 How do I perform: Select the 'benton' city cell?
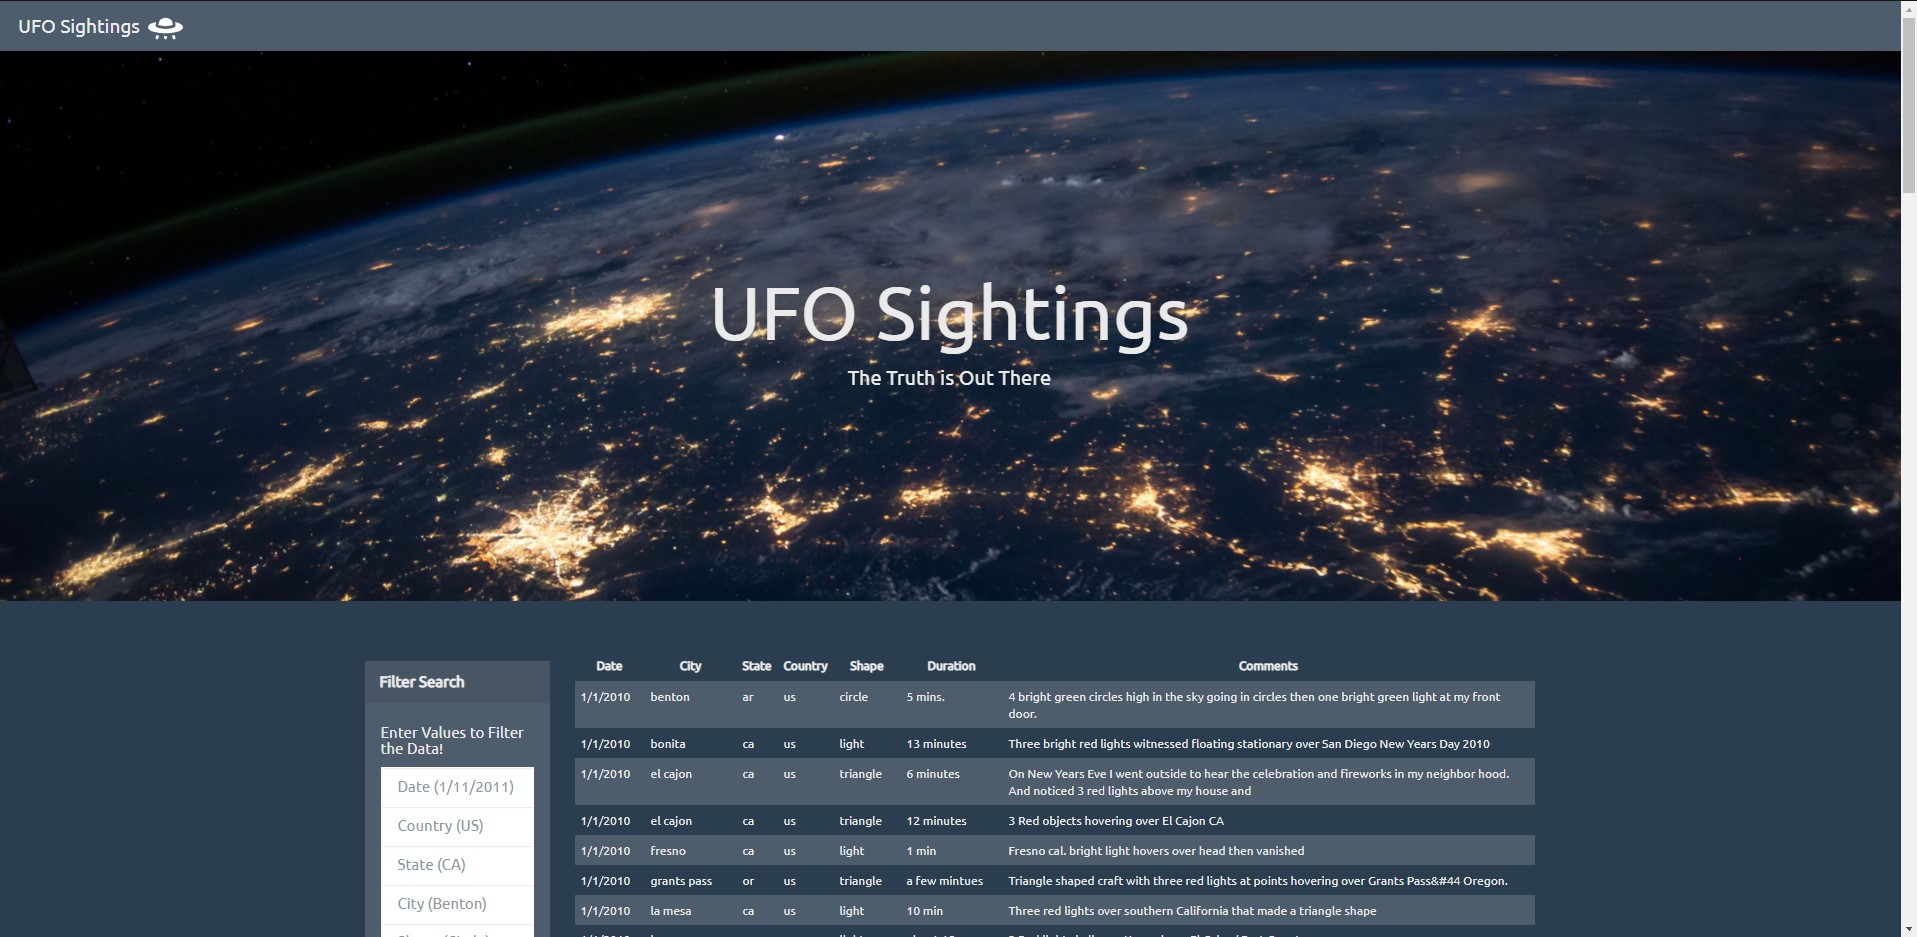point(670,697)
